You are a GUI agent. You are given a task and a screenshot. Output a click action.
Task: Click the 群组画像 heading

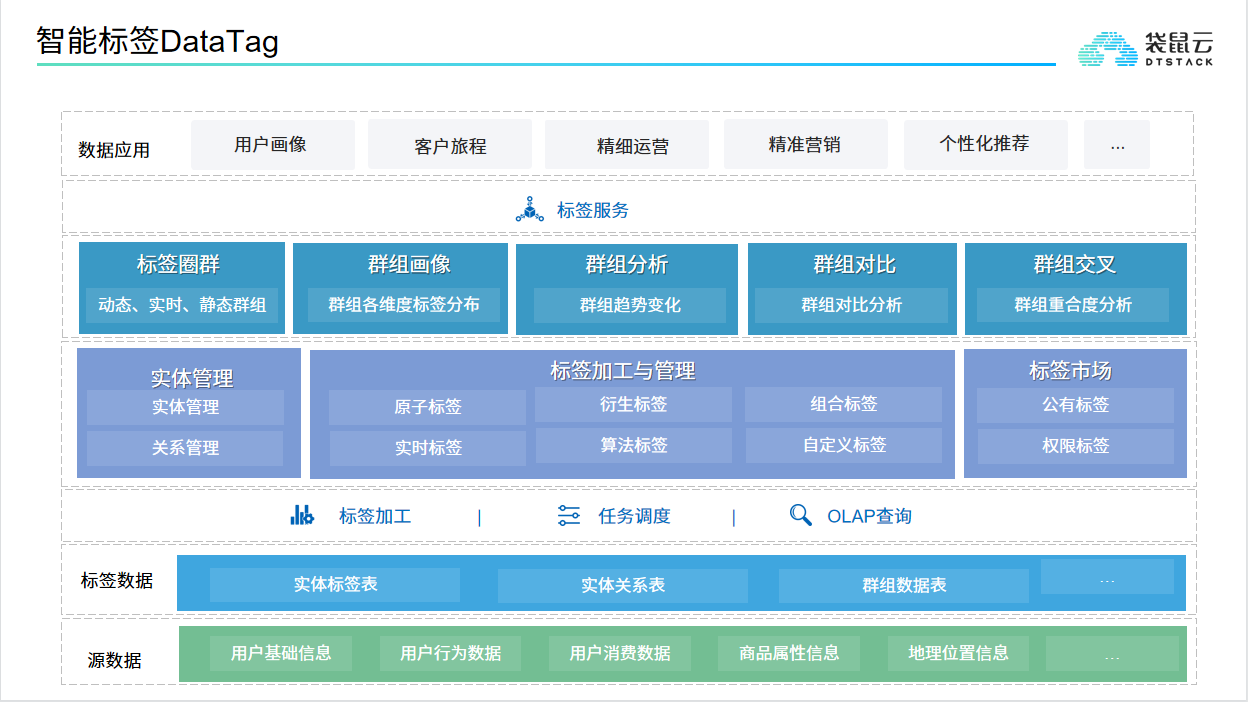(x=409, y=264)
